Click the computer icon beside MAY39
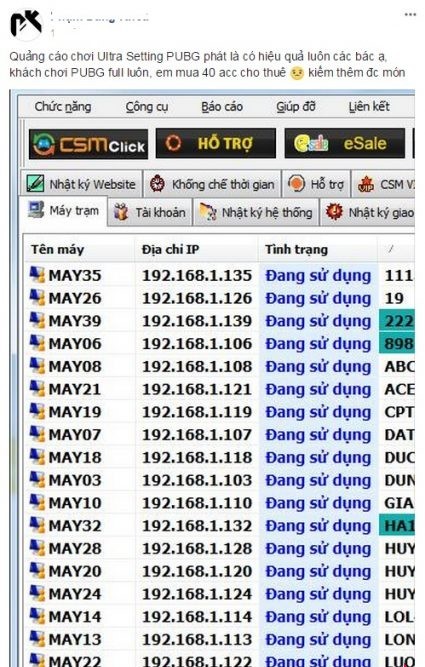The height and width of the screenshot is (667, 425). coord(37,320)
